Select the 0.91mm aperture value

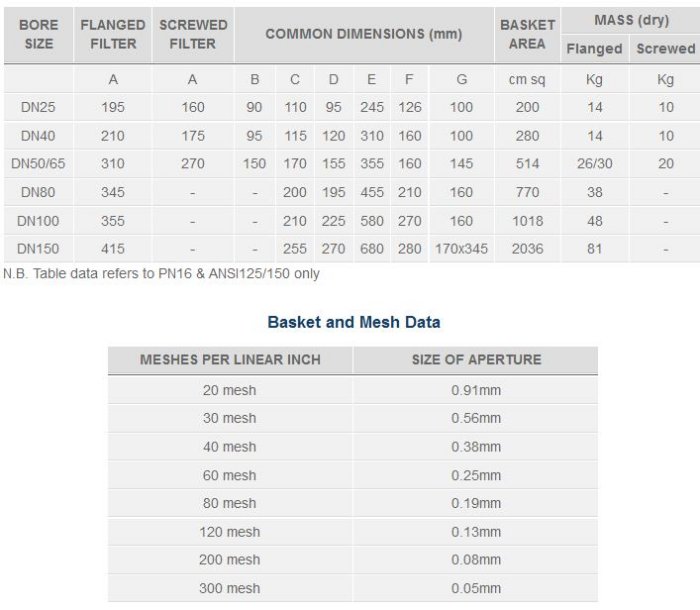click(x=476, y=390)
